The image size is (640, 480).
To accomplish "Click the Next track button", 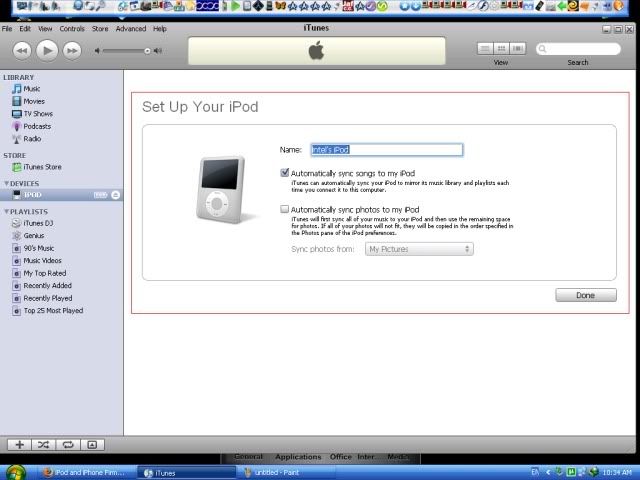I will coord(73,49).
